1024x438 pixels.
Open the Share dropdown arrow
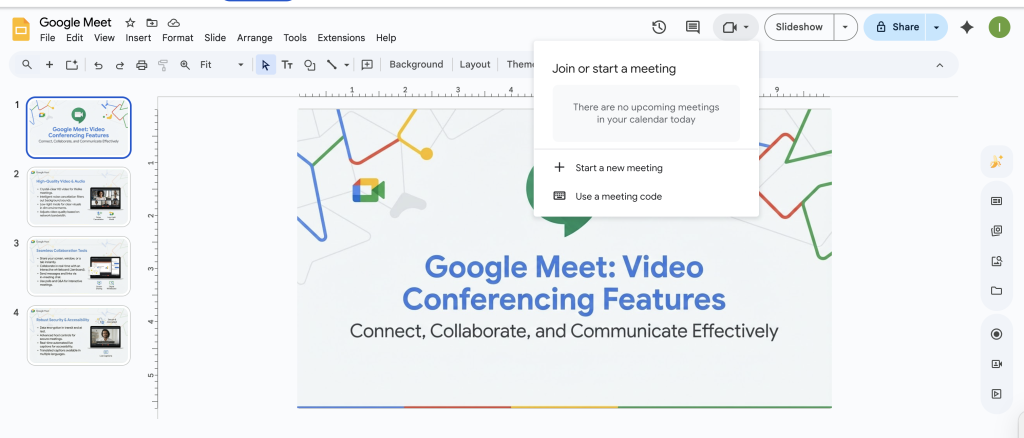(x=937, y=27)
